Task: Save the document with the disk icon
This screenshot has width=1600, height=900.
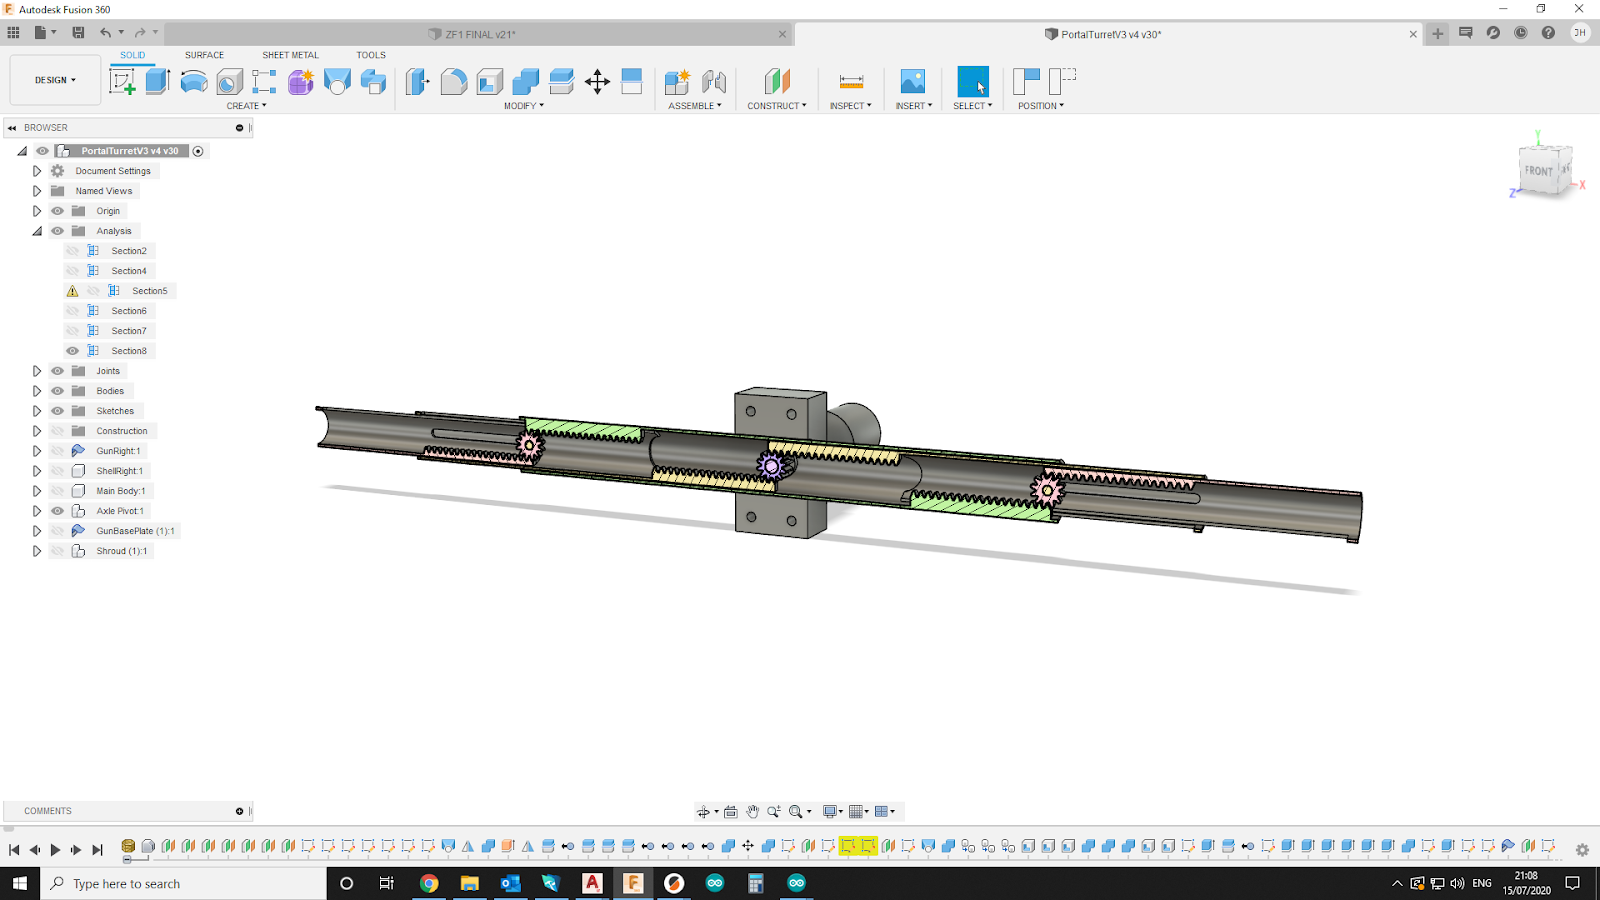Action: (x=78, y=32)
